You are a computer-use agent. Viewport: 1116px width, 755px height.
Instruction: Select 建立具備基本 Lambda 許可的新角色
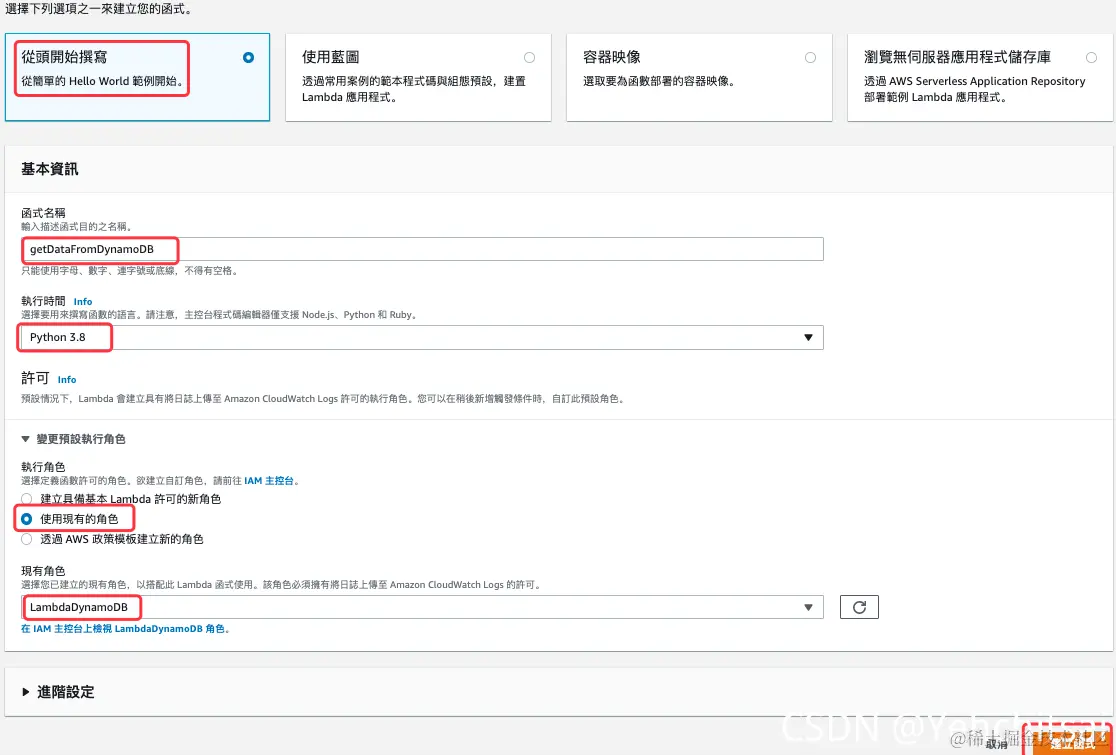point(25,499)
